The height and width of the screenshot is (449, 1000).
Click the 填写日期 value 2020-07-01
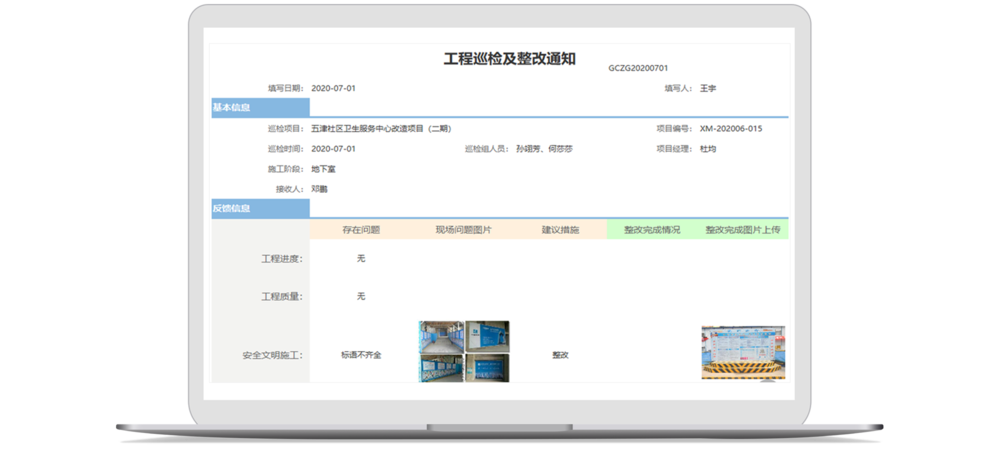coord(333,88)
